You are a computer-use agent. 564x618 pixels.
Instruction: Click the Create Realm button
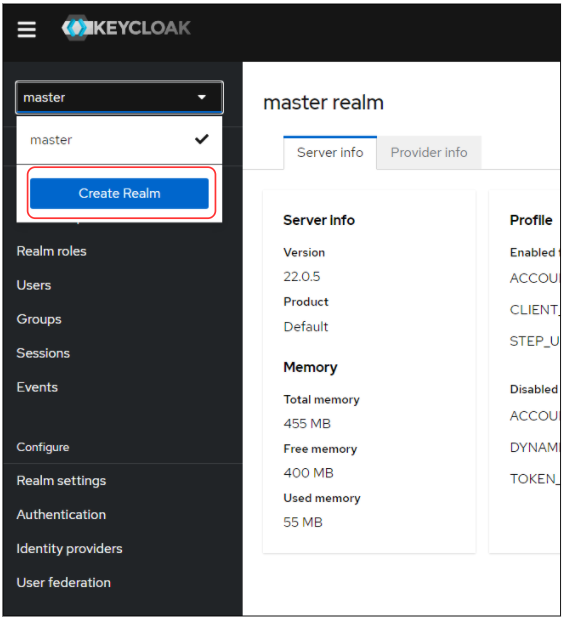119,193
